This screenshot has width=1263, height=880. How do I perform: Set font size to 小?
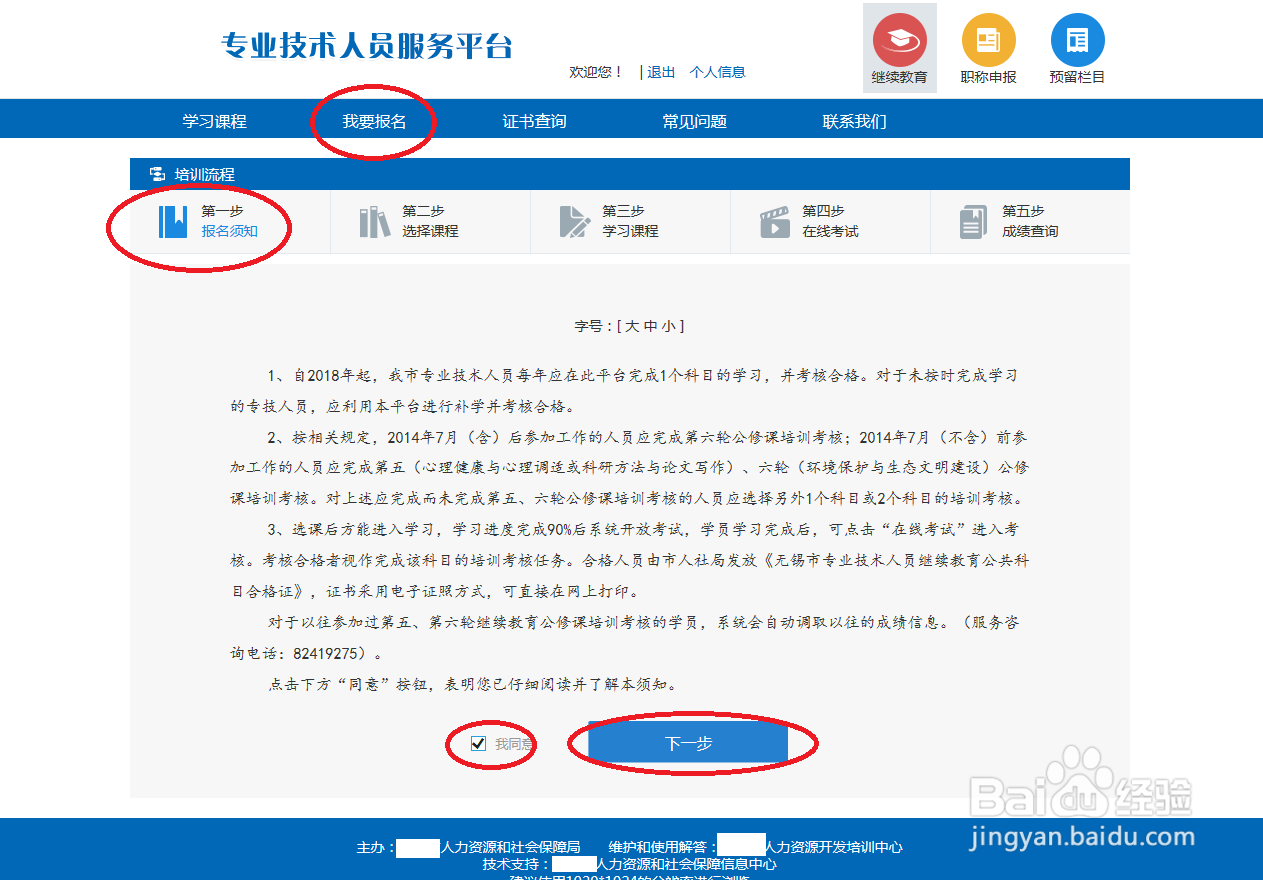(x=667, y=326)
